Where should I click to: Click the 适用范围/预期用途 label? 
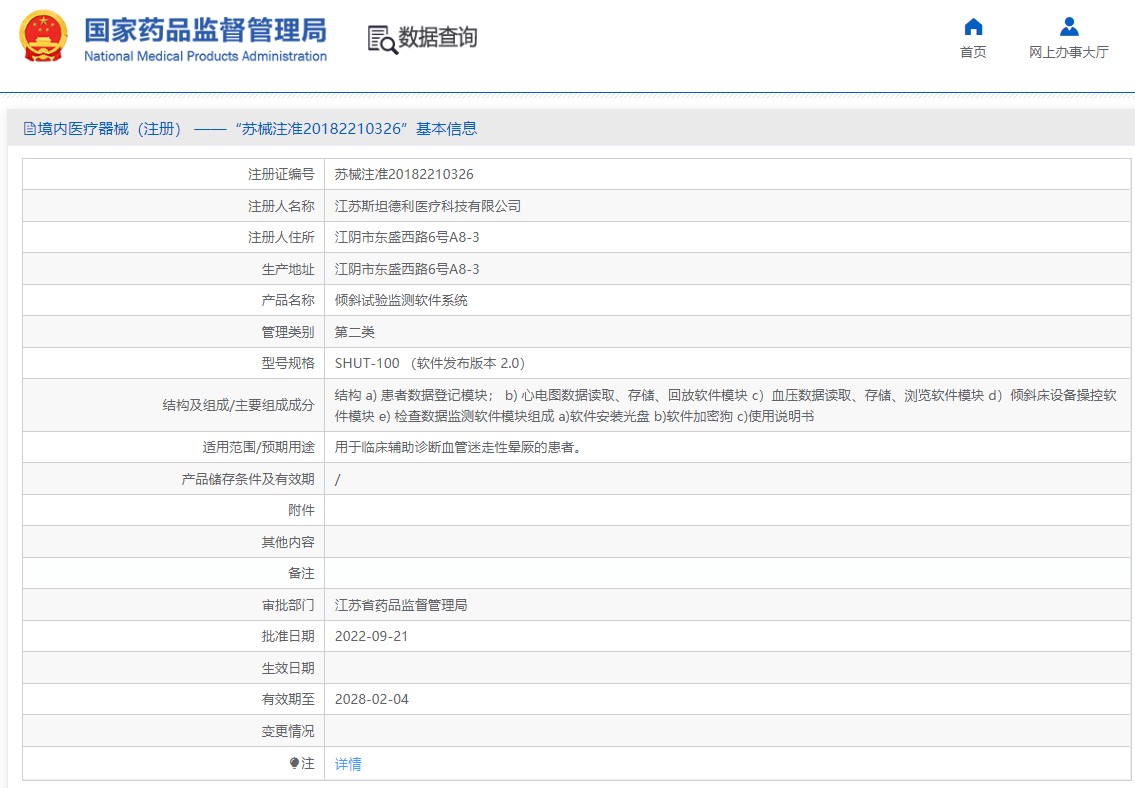pos(258,447)
